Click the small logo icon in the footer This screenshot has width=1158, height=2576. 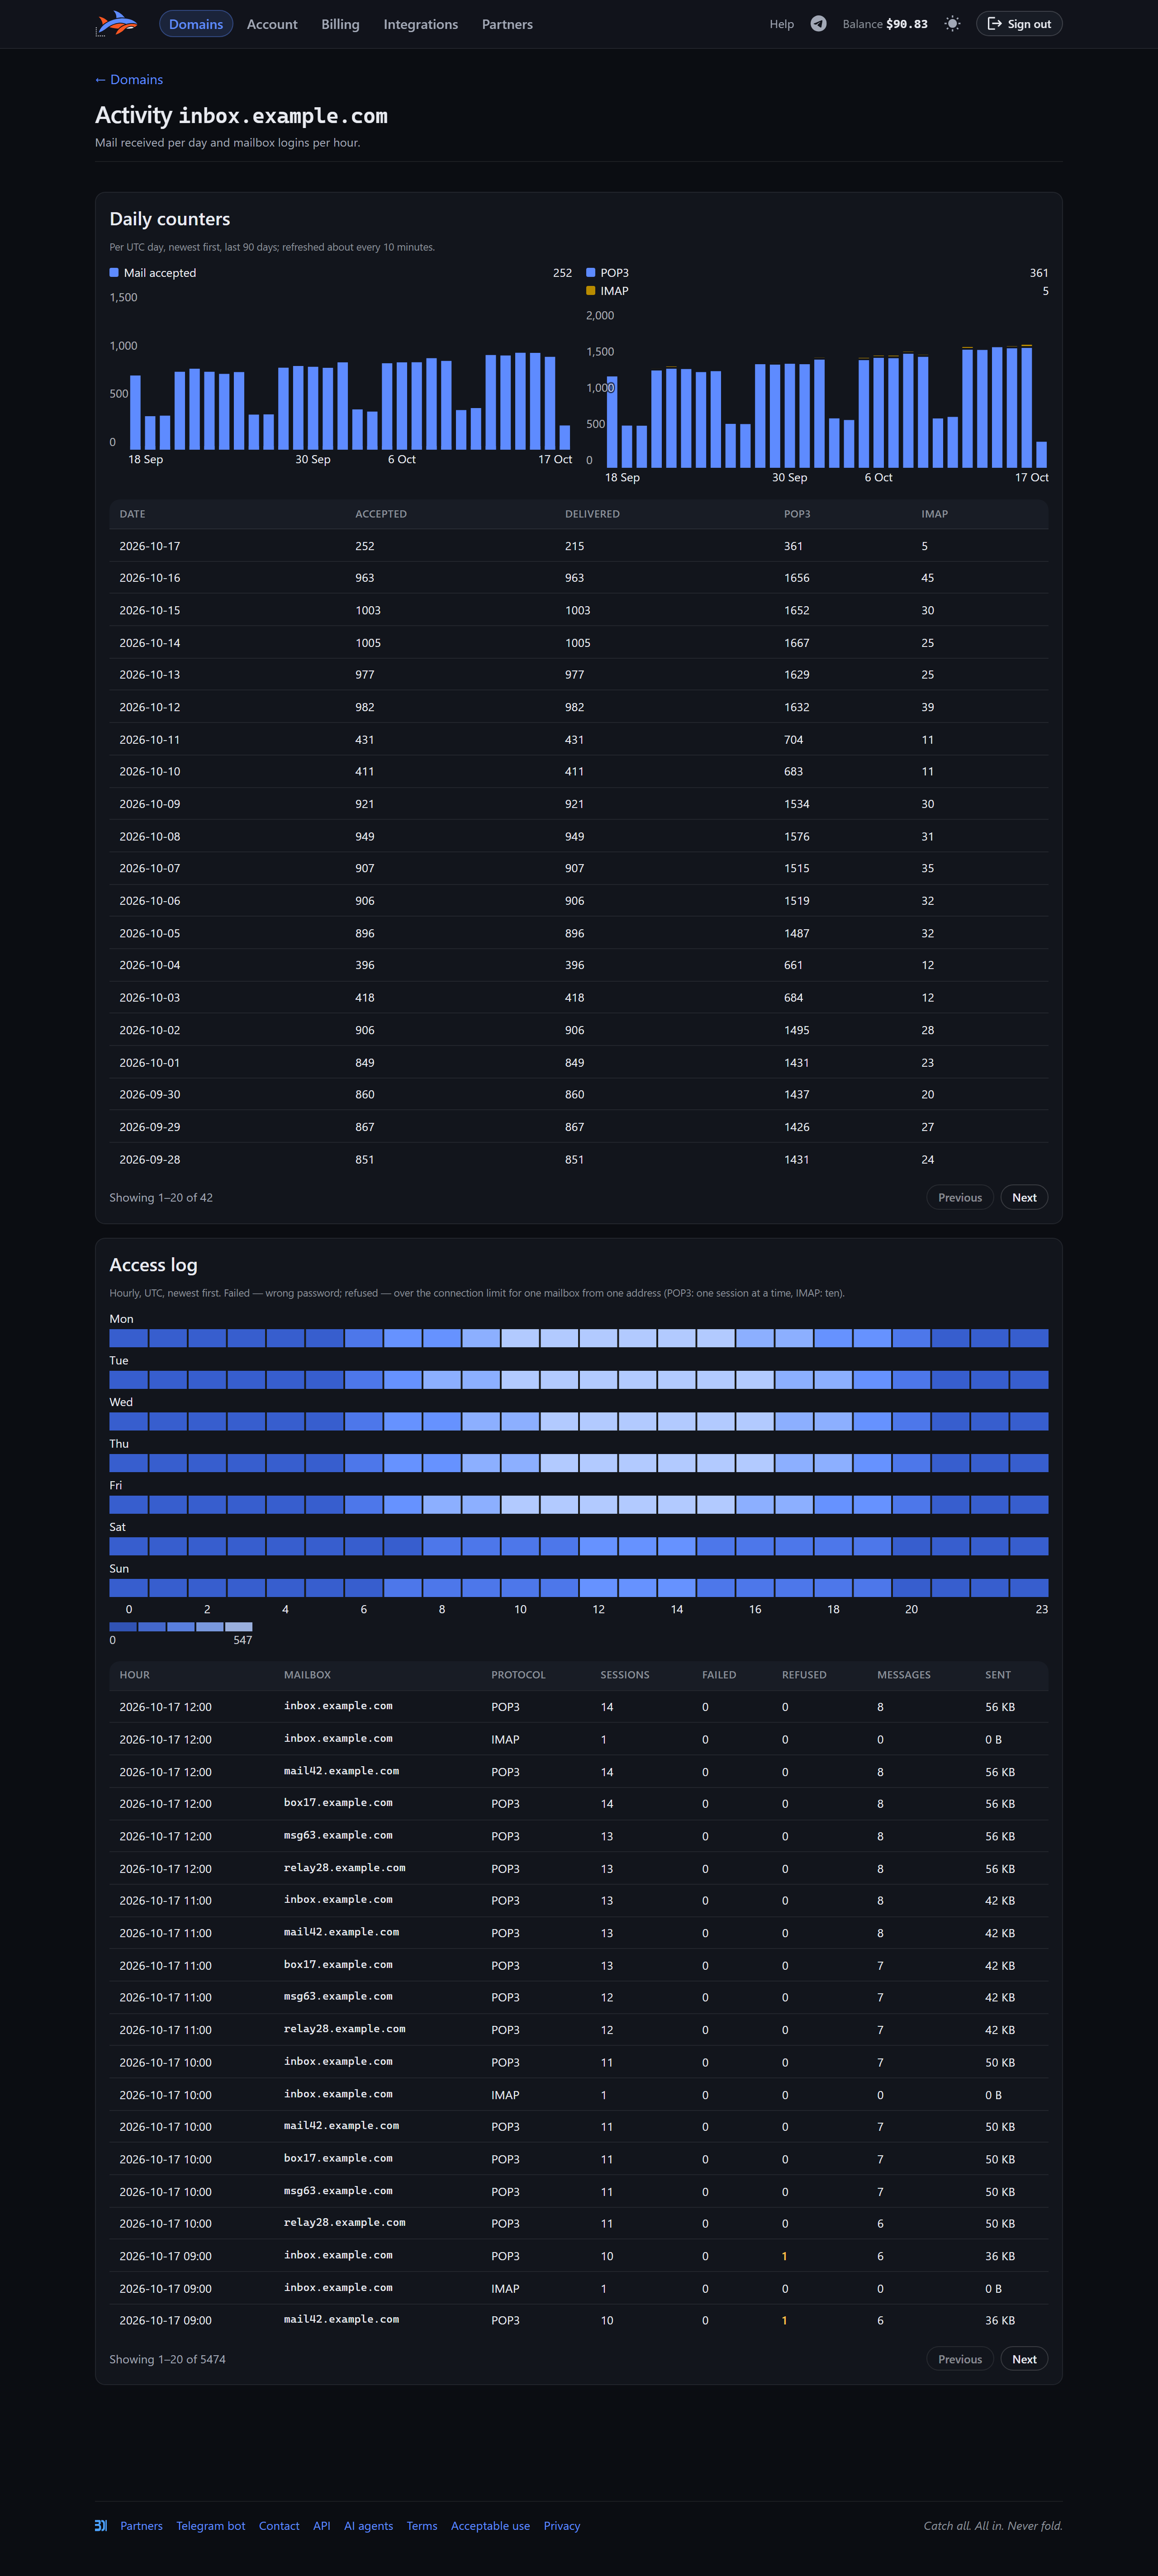pos(101,2525)
